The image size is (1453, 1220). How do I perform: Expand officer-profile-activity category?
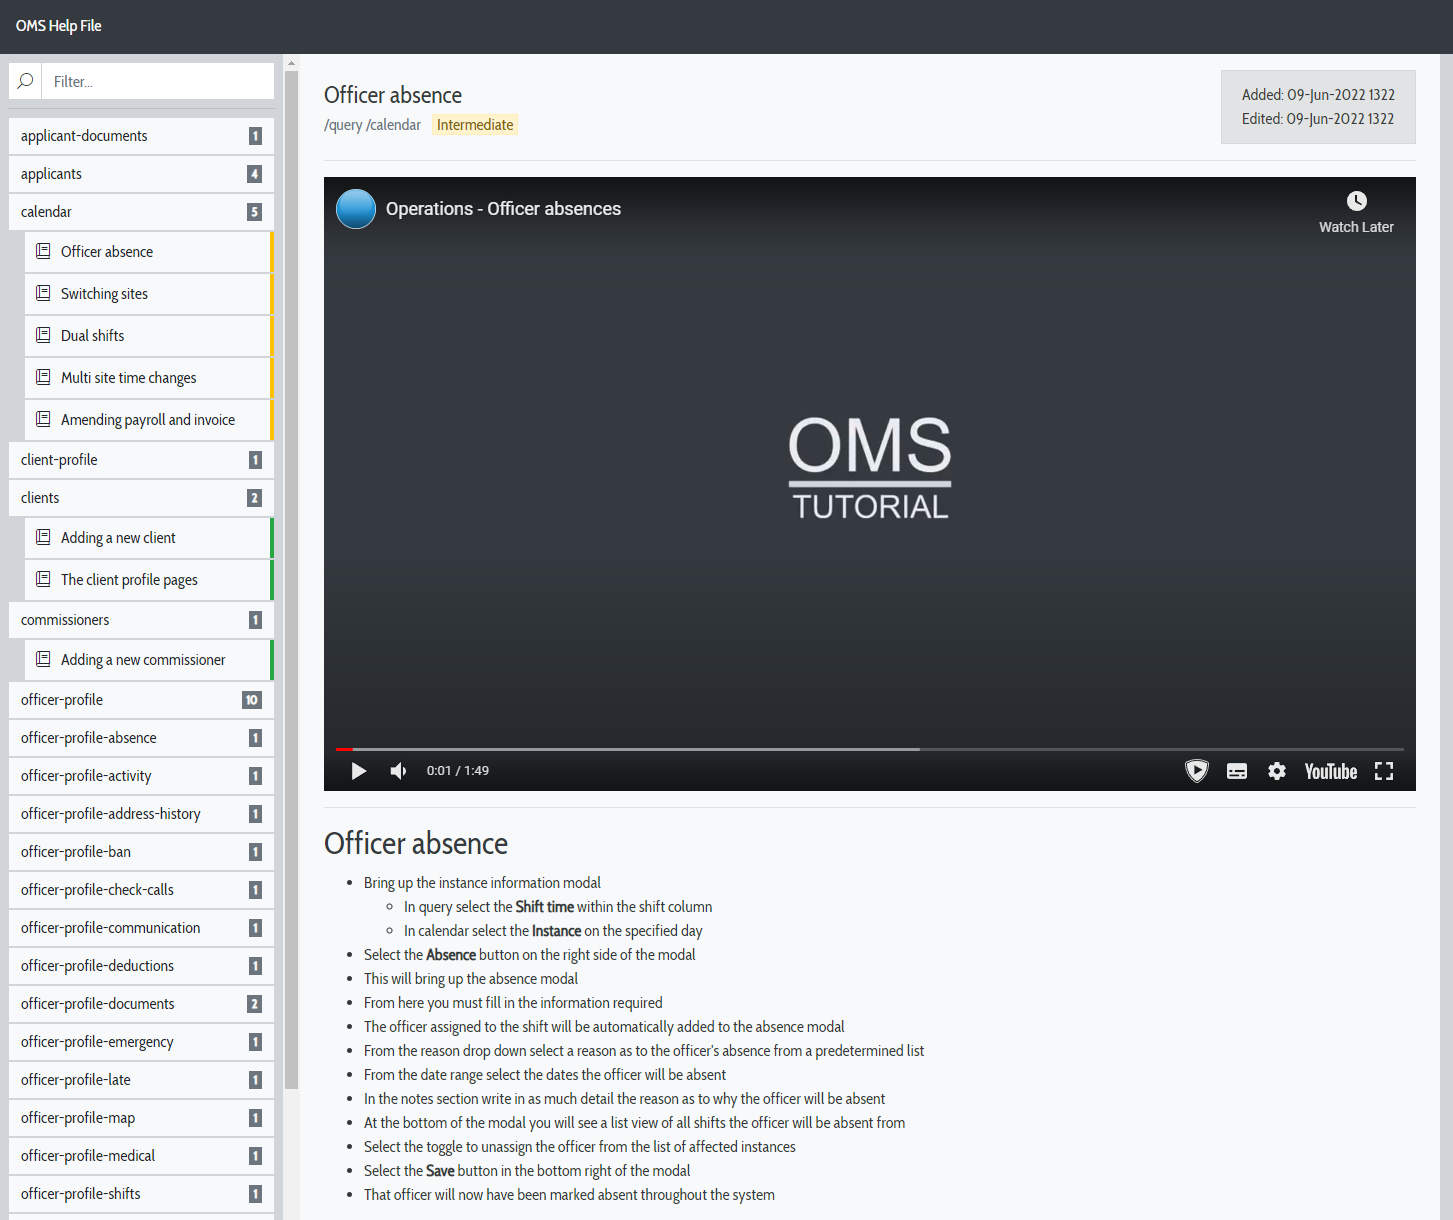point(141,776)
